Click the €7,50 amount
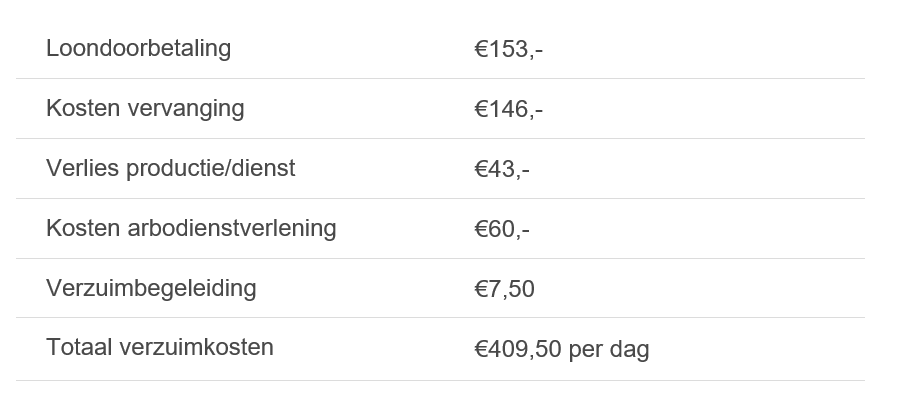The width and height of the screenshot is (910, 417). pos(504,289)
